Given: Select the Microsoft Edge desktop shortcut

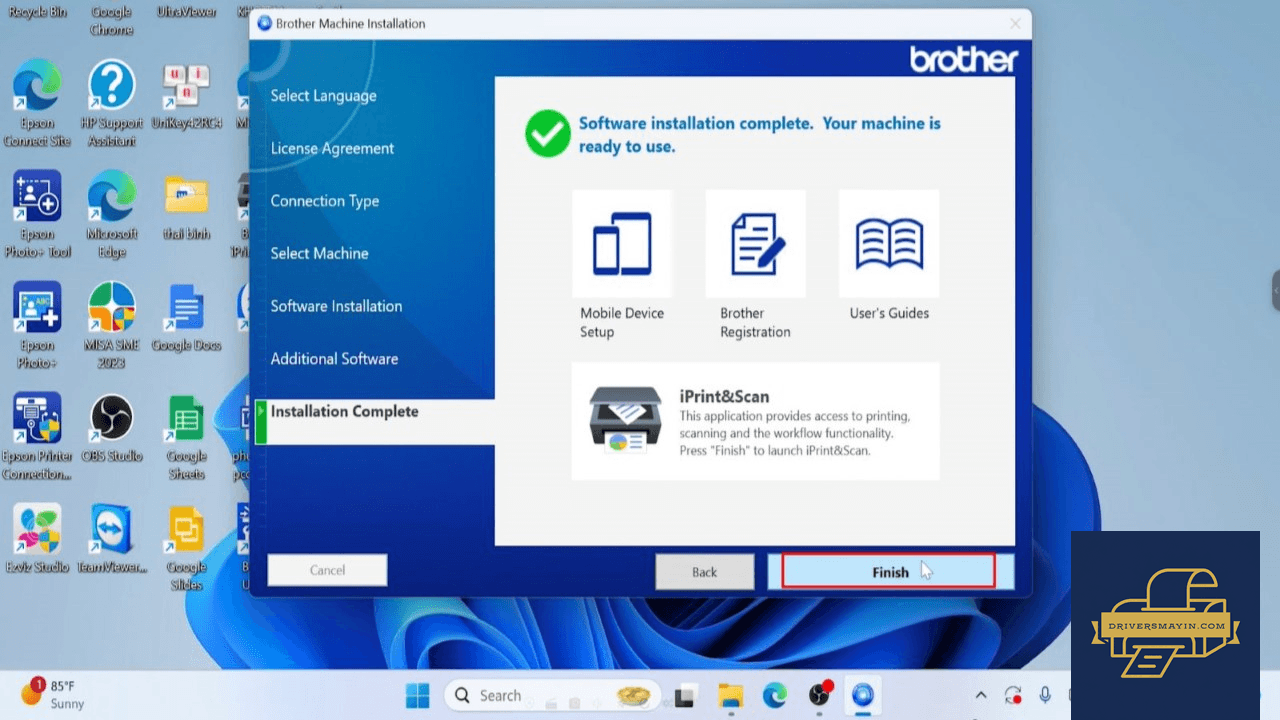Looking at the screenshot, I should [x=111, y=215].
